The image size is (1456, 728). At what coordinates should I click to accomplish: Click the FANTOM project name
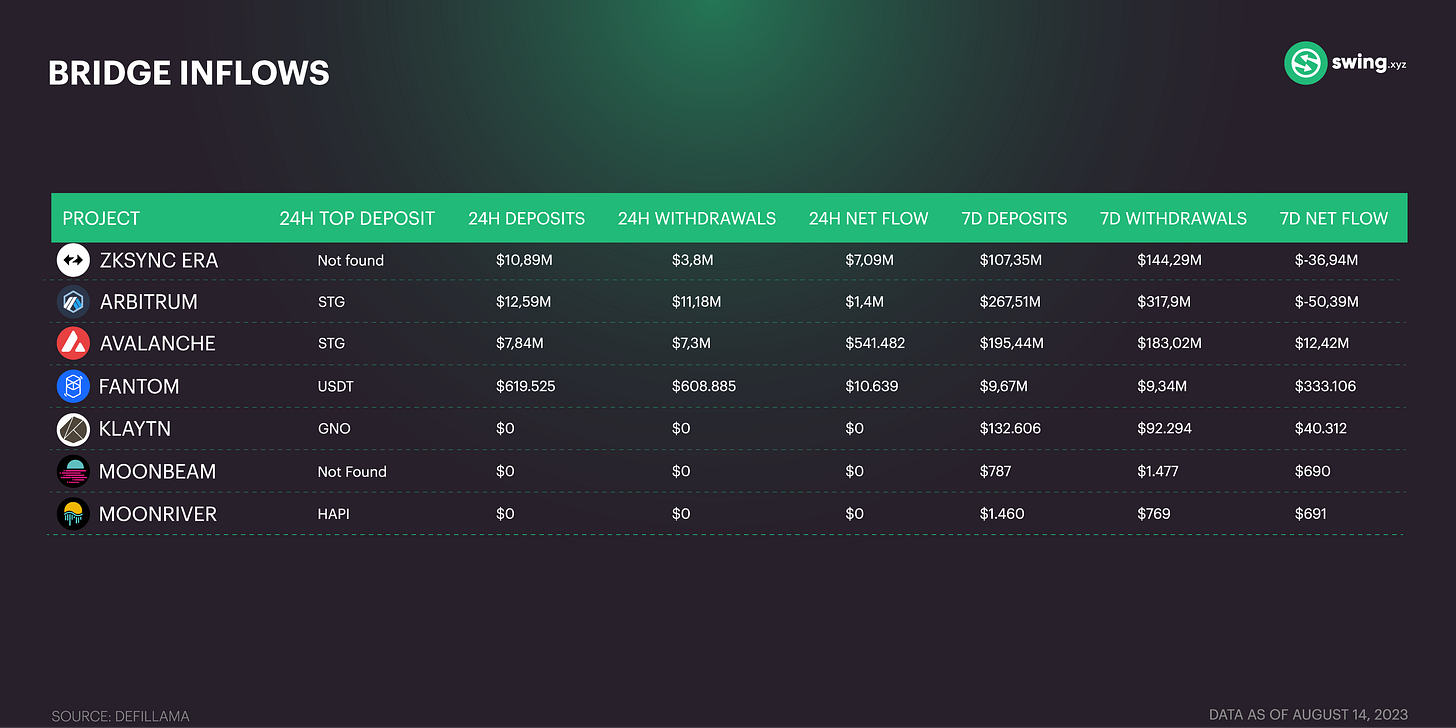pyautogui.click(x=139, y=386)
